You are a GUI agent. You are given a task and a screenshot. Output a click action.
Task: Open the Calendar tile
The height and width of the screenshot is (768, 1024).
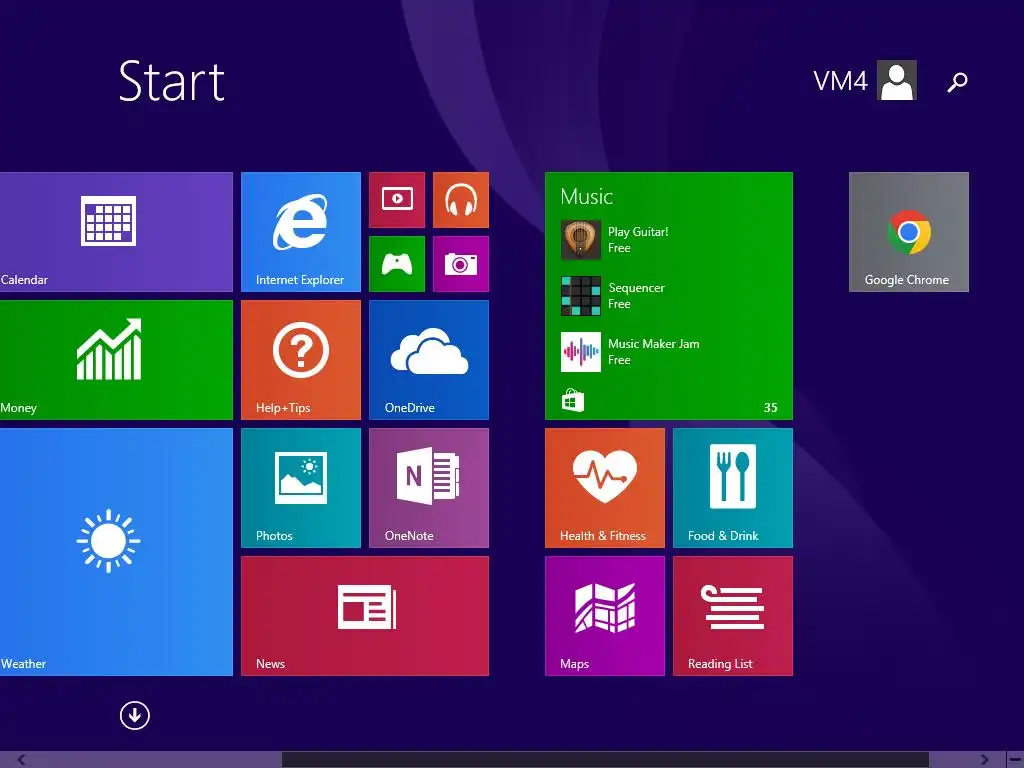pos(116,232)
